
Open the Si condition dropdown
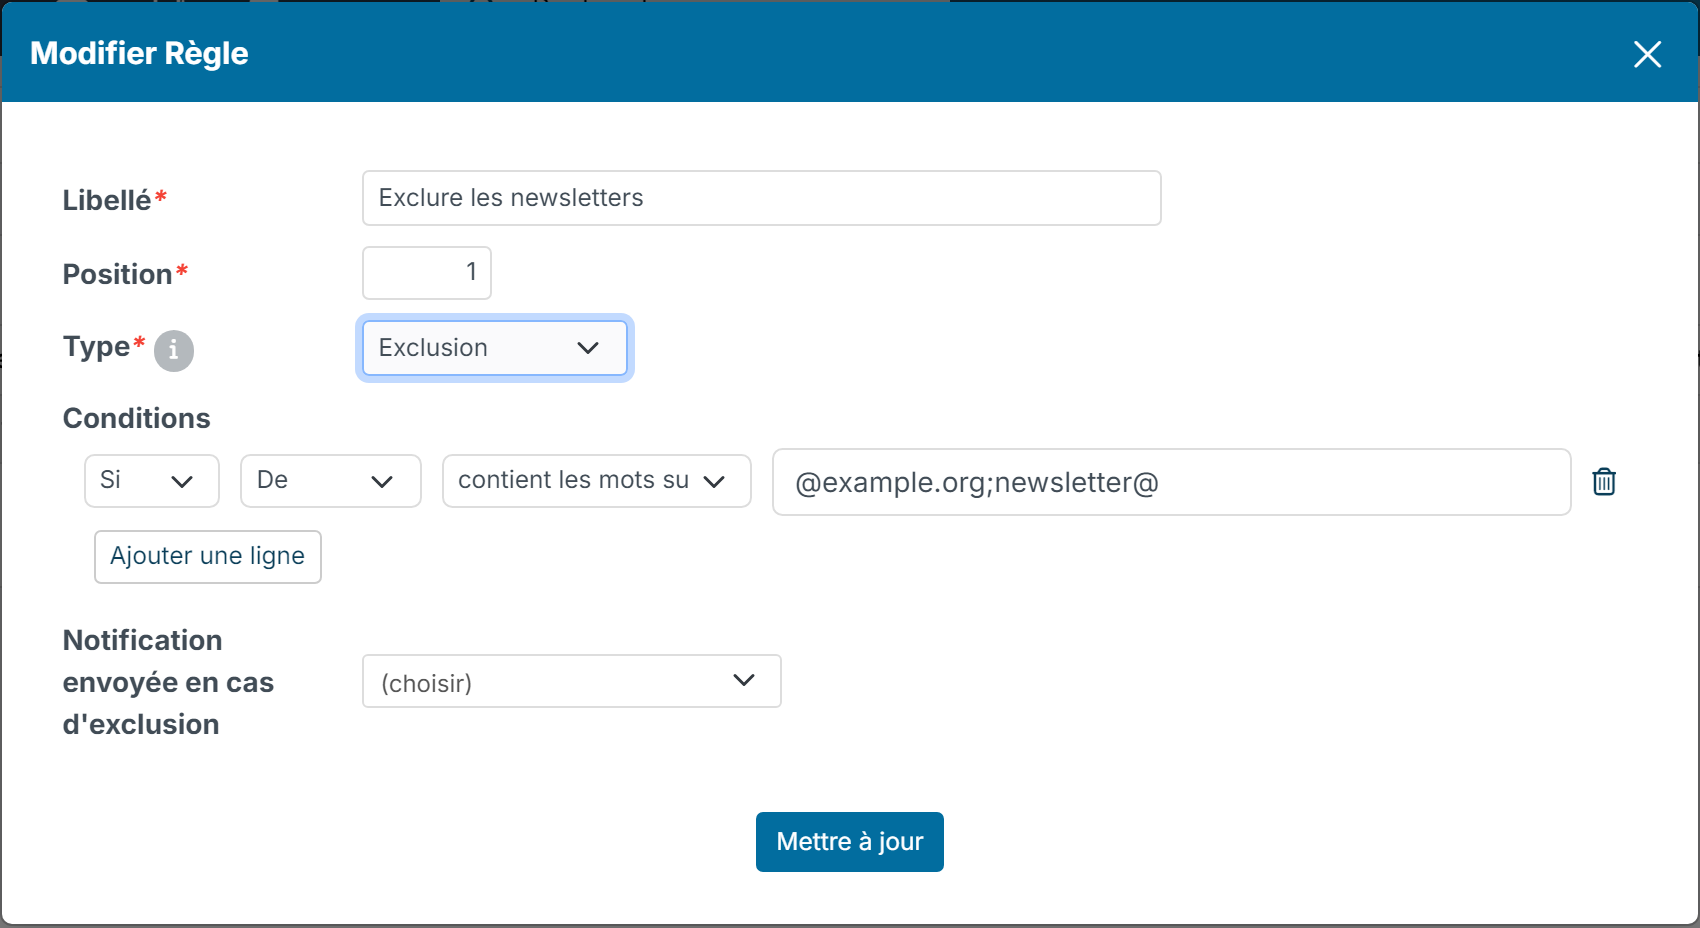[x=152, y=481]
